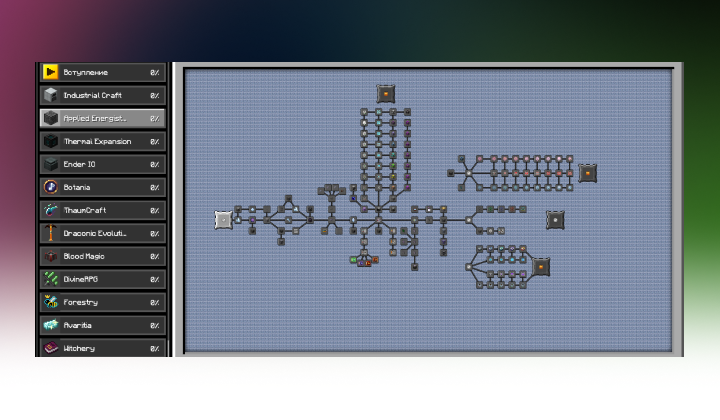Open the Вступление quest chapter
This screenshot has width=720, height=420.
point(100,72)
